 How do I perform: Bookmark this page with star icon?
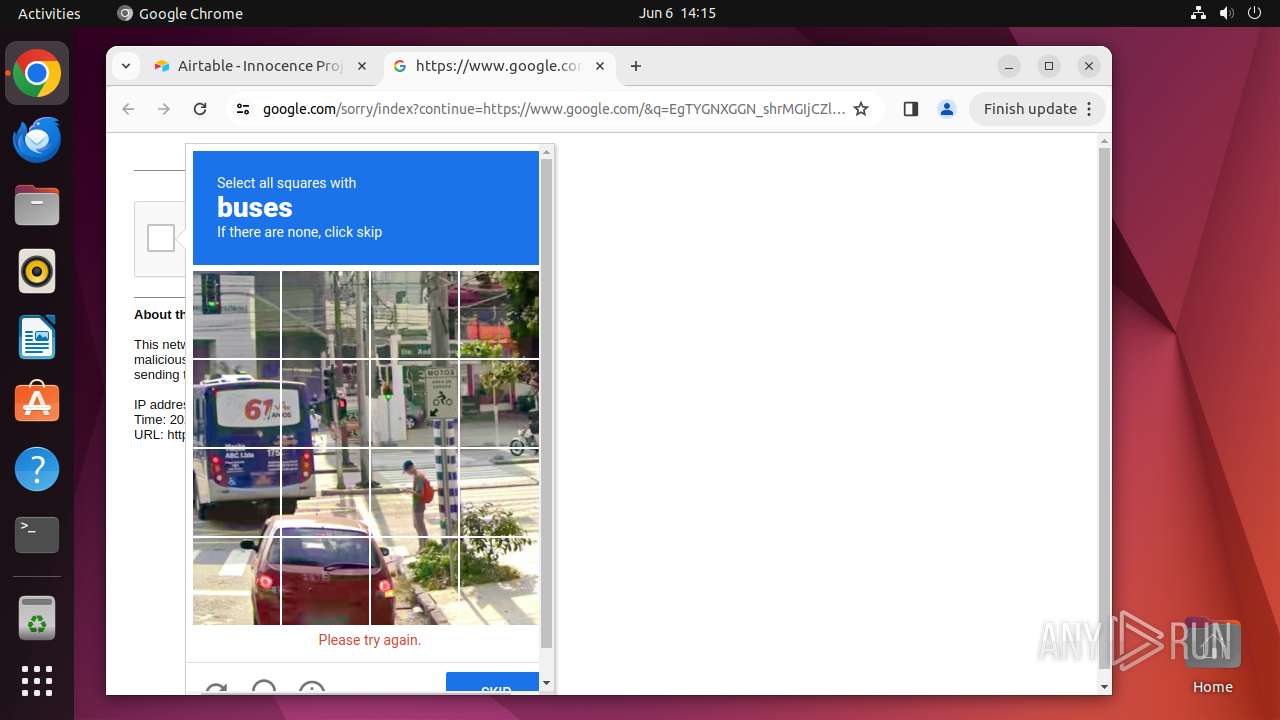tap(861, 109)
